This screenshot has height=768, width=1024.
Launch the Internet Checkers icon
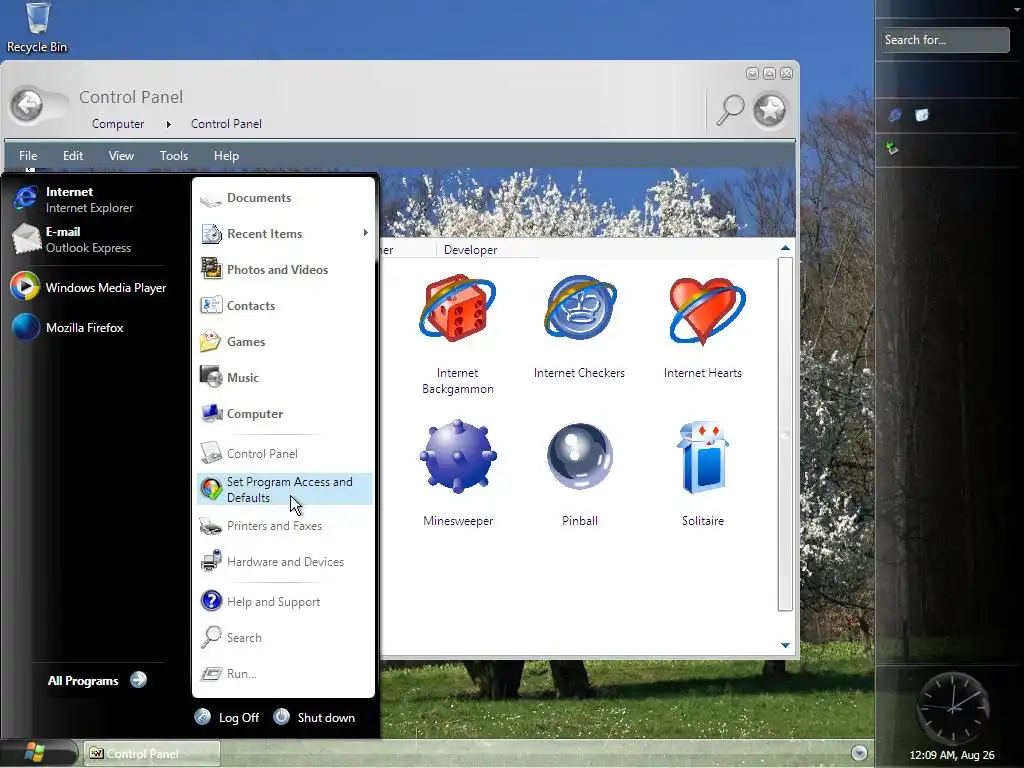coord(580,308)
